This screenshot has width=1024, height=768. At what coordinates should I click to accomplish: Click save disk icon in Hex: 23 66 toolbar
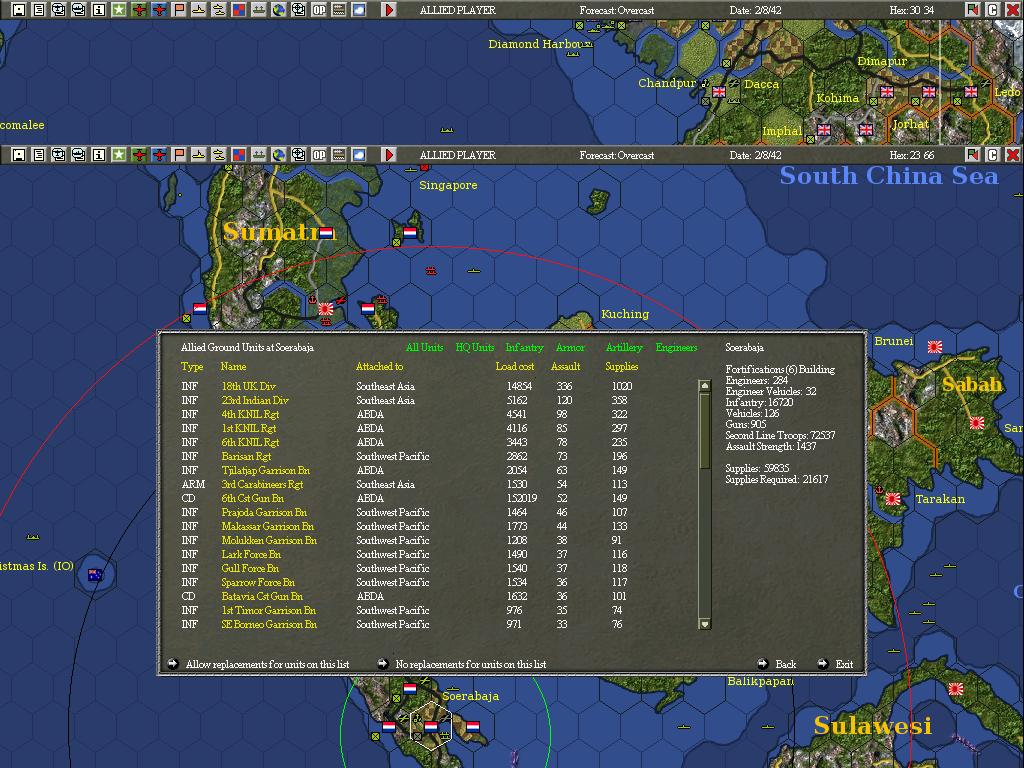[x=19, y=155]
